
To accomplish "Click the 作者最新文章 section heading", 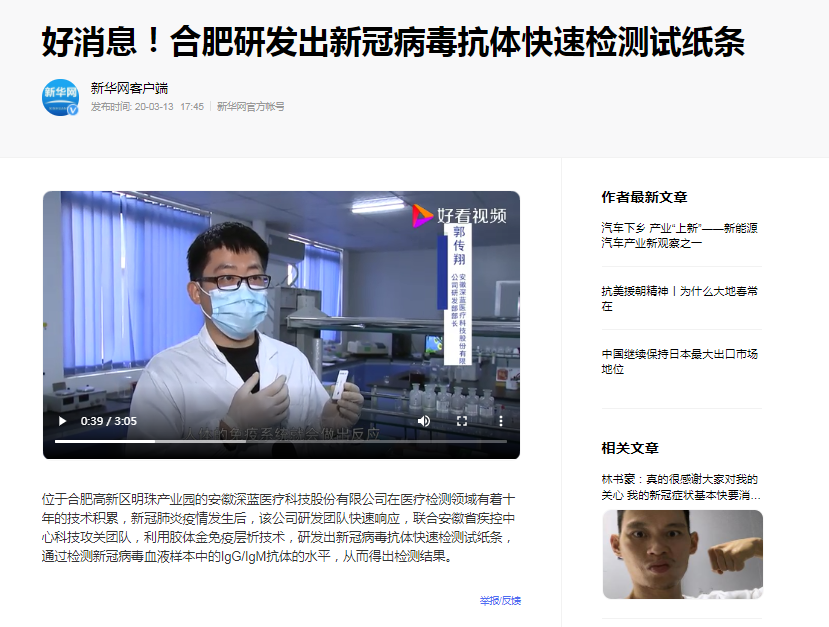I will coord(644,197).
